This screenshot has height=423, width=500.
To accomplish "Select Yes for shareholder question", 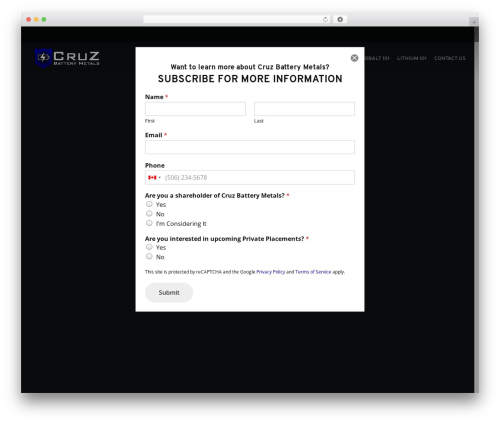I will pyautogui.click(x=149, y=204).
